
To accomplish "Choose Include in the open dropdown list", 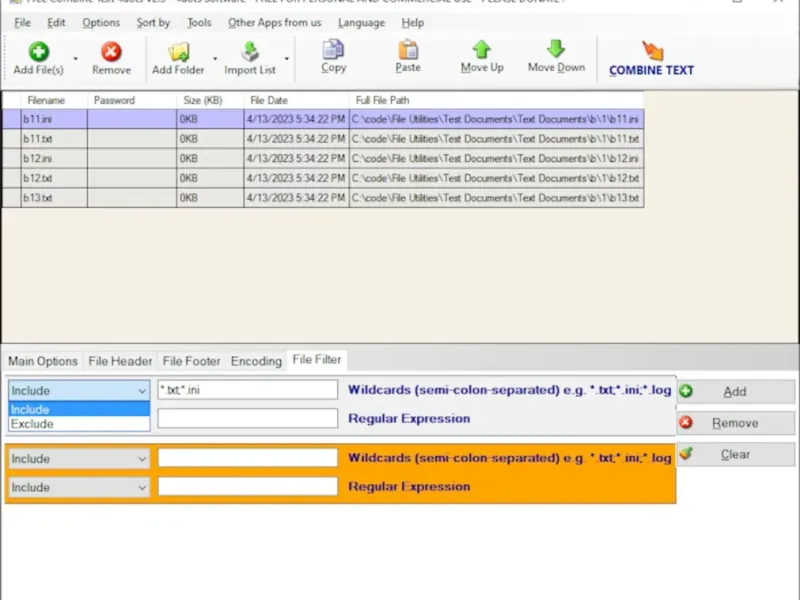I will pyautogui.click(x=79, y=409).
